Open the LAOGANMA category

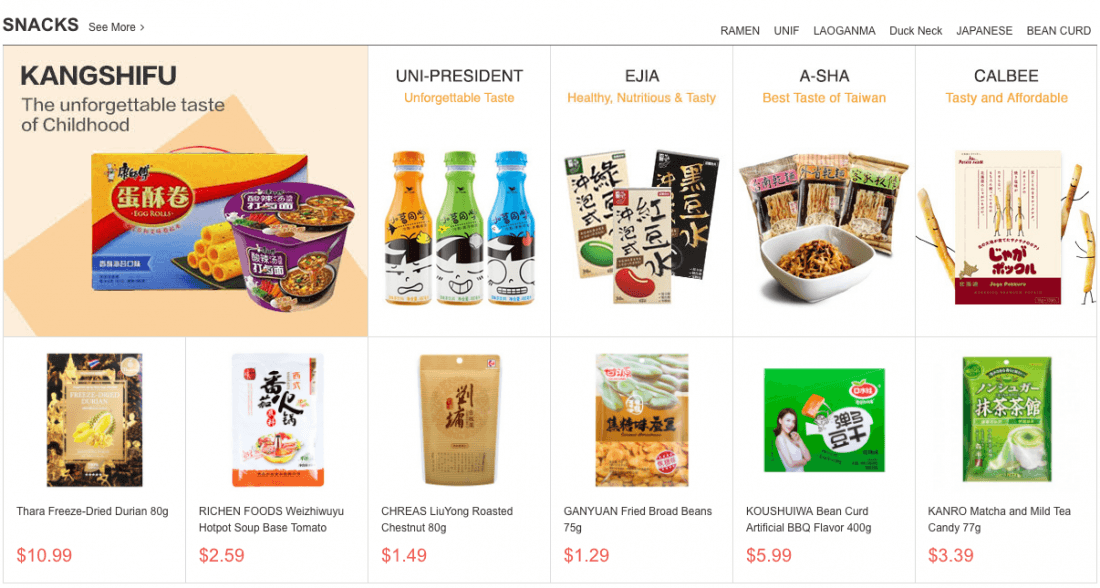point(844,31)
